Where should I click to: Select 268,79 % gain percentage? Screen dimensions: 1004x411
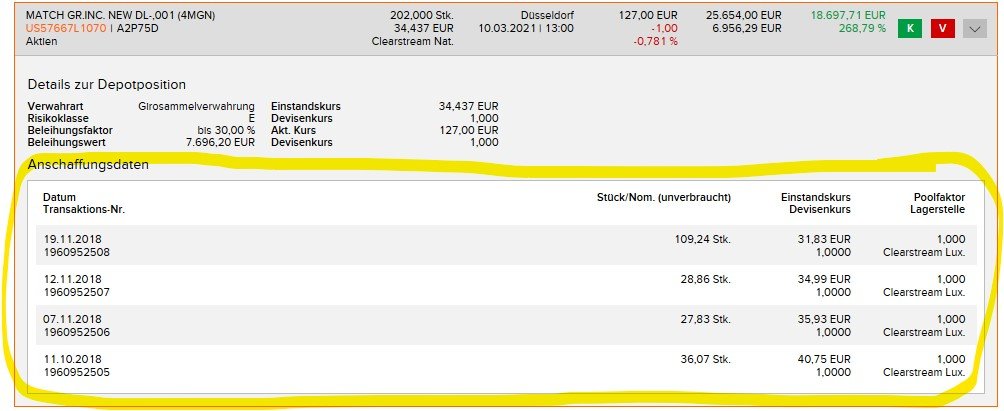862,28
